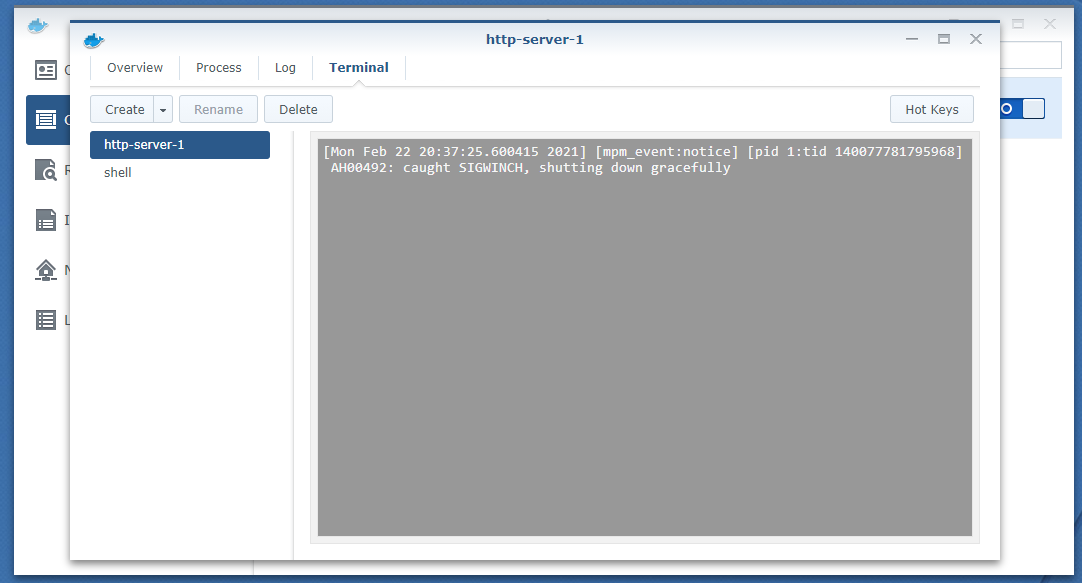This screenshot has height=583, width=1082.
Task: Minimize the http-server-1 window
Action: pyautogui.click(x=912, y=39)
